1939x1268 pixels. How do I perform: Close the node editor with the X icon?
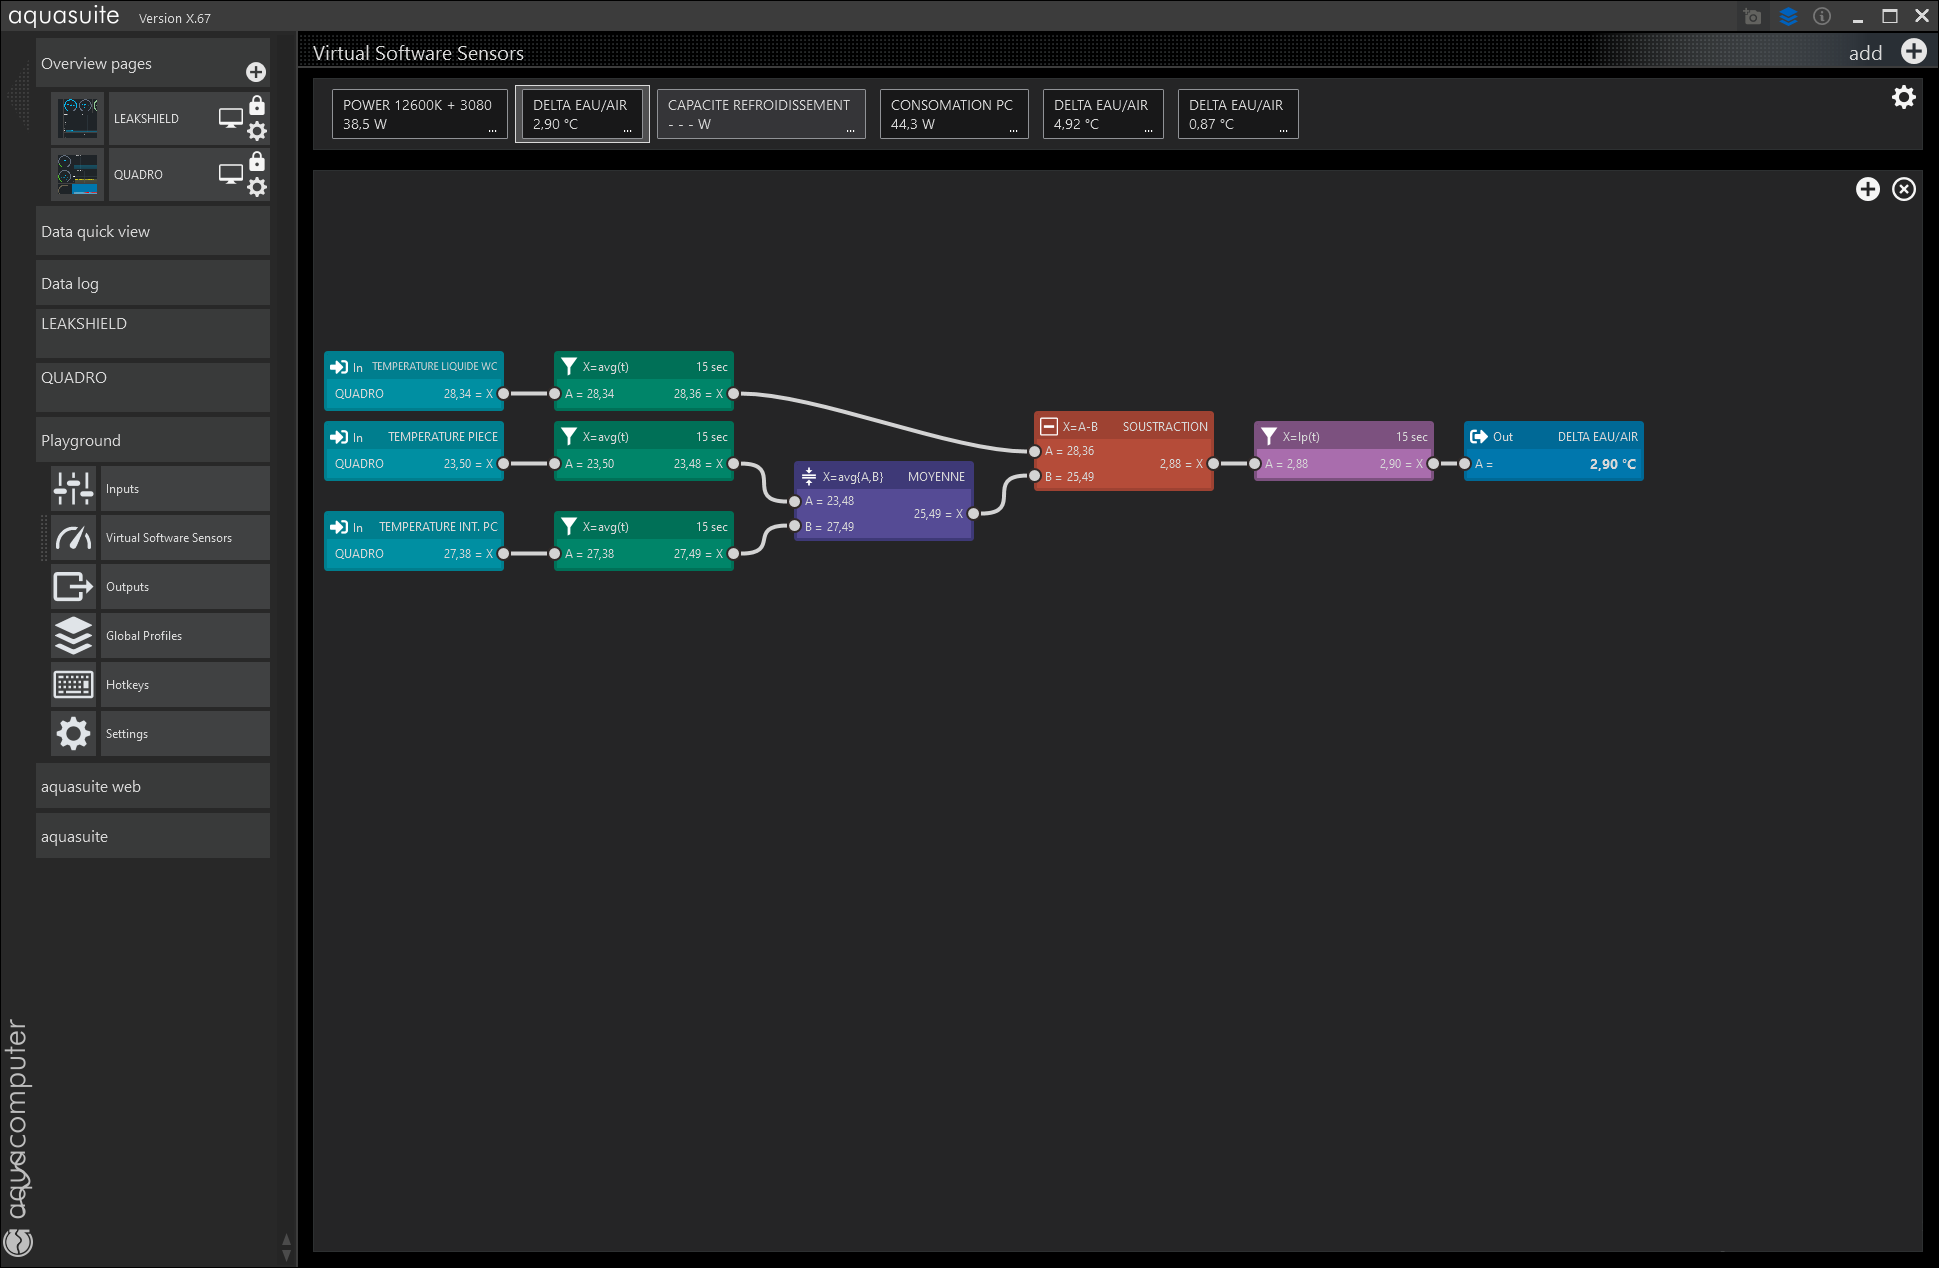[1903, 189]
